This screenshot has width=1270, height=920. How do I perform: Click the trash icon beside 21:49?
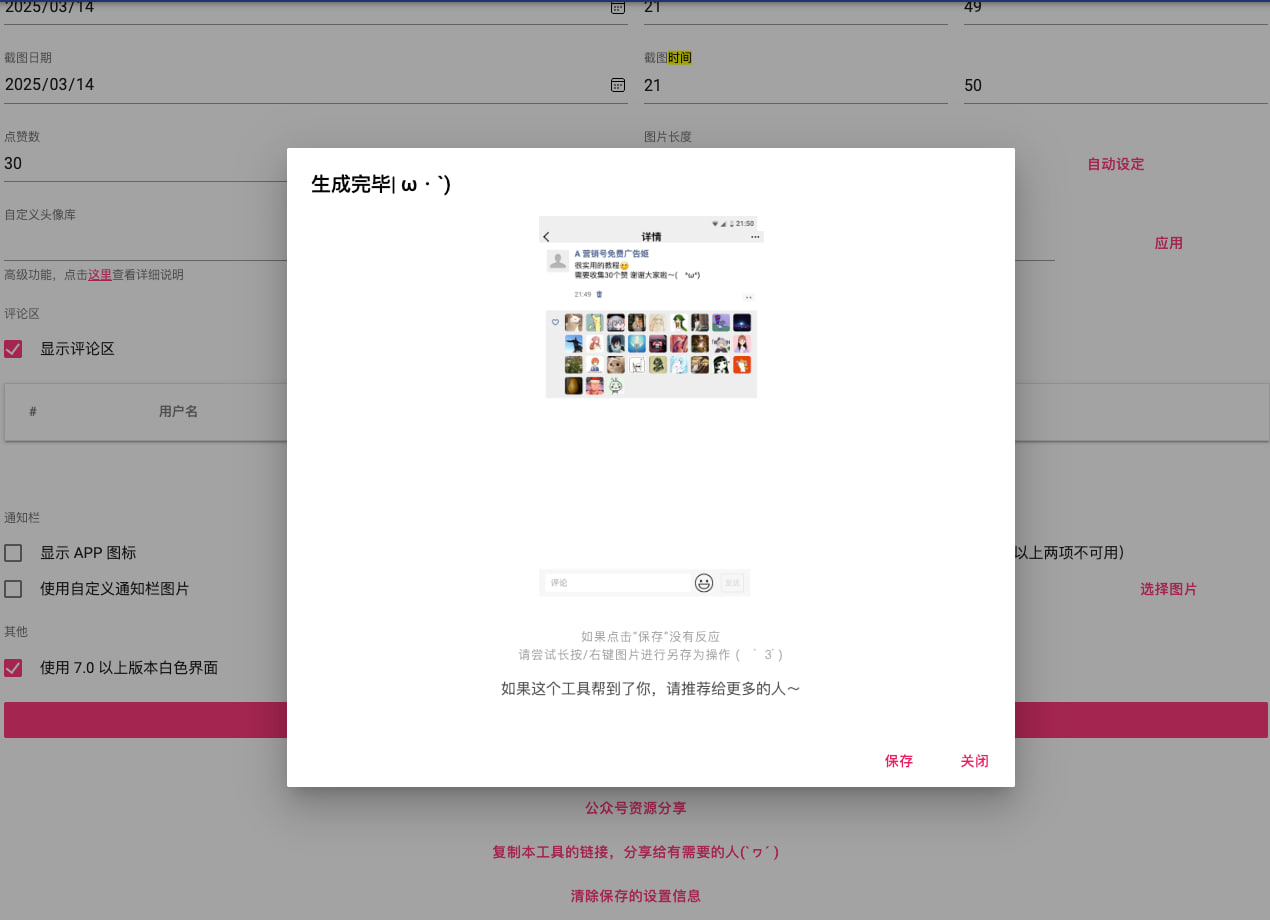[600, 295]
